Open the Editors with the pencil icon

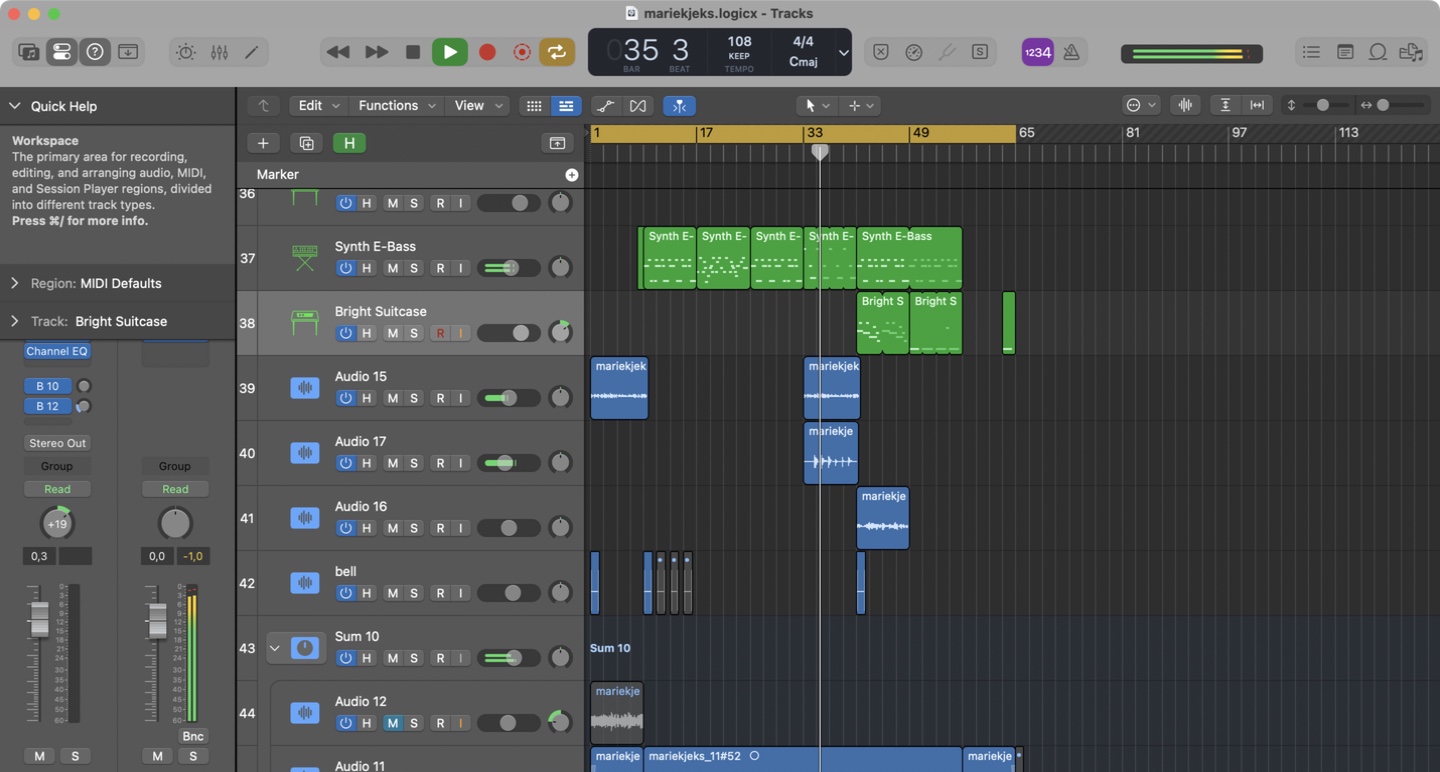[x=252, y=52]
